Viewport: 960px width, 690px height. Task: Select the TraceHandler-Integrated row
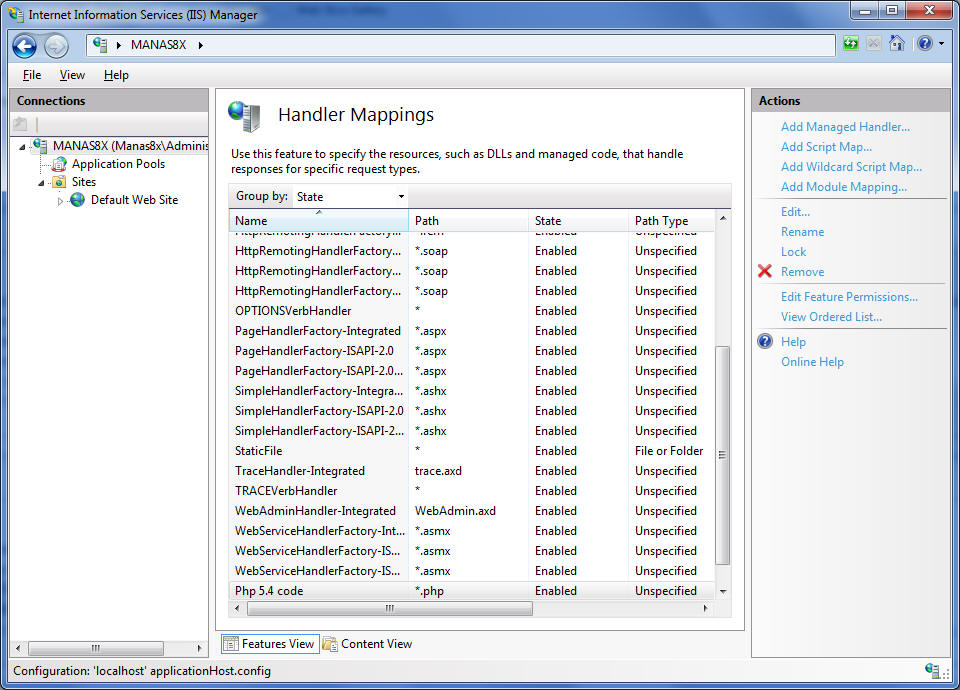tap(471, 471)
